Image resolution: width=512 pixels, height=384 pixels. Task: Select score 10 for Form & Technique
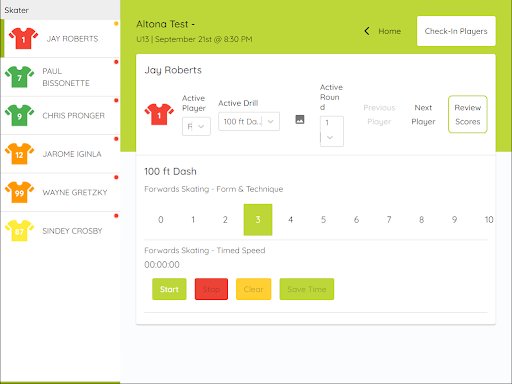489,220
